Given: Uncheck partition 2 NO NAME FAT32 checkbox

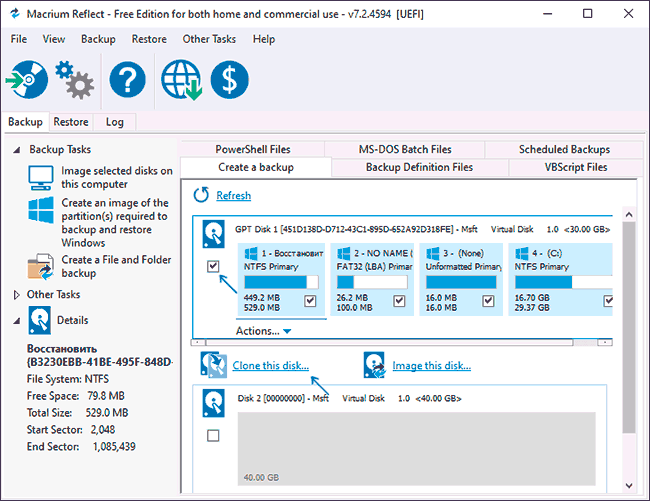Looking at the screenshot, I should coord(399,301).
